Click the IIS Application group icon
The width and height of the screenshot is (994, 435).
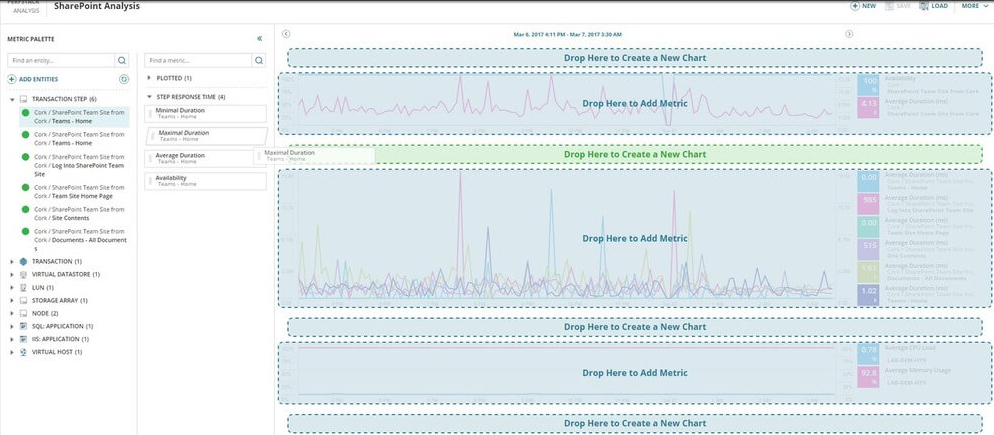click(x=23, y=339)
